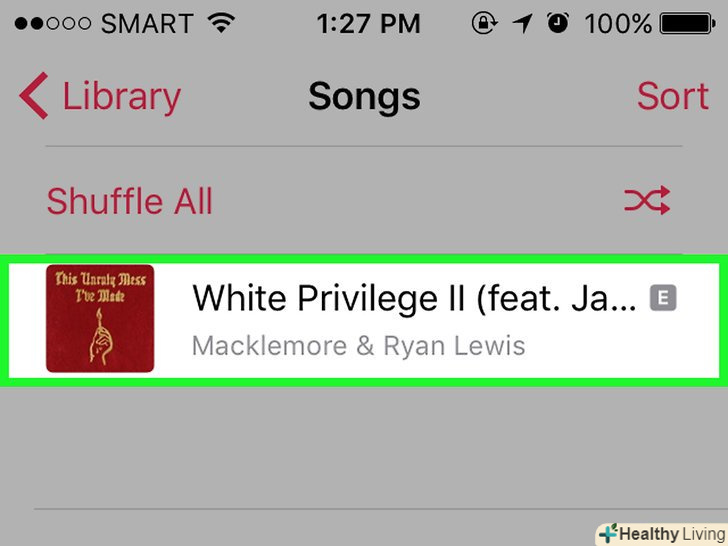
Task: Tap the Songs header title
Action: point(364,96)
